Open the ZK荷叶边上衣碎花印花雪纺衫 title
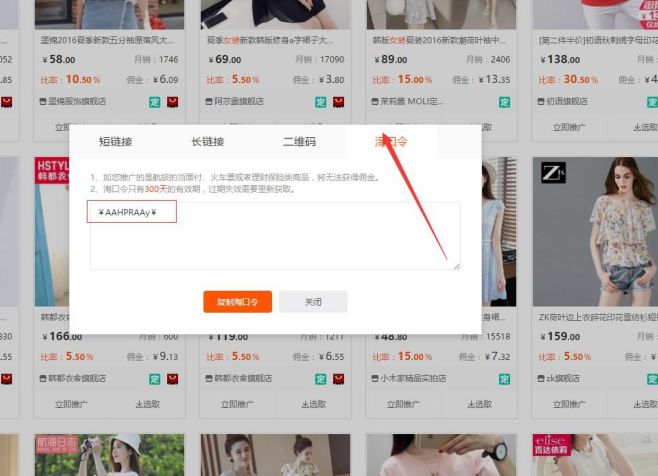Screen dimensions: 658x476 (598, 317)
